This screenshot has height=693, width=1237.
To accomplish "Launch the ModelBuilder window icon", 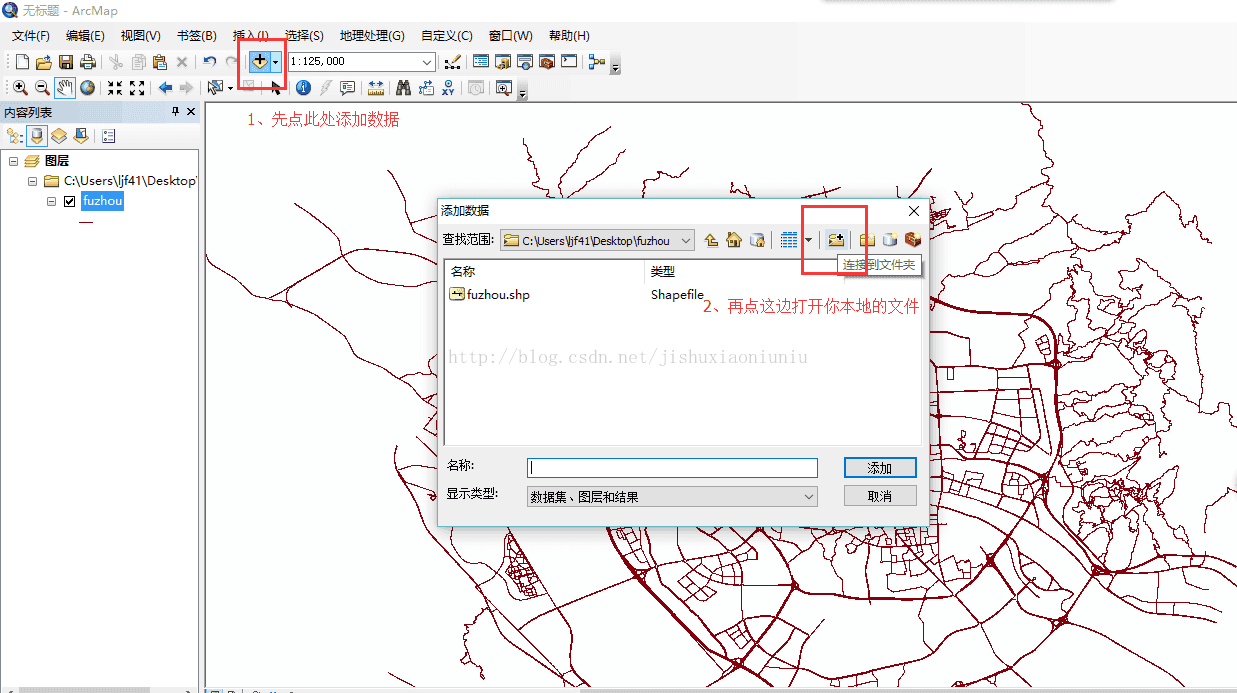I will coord(597,62).
